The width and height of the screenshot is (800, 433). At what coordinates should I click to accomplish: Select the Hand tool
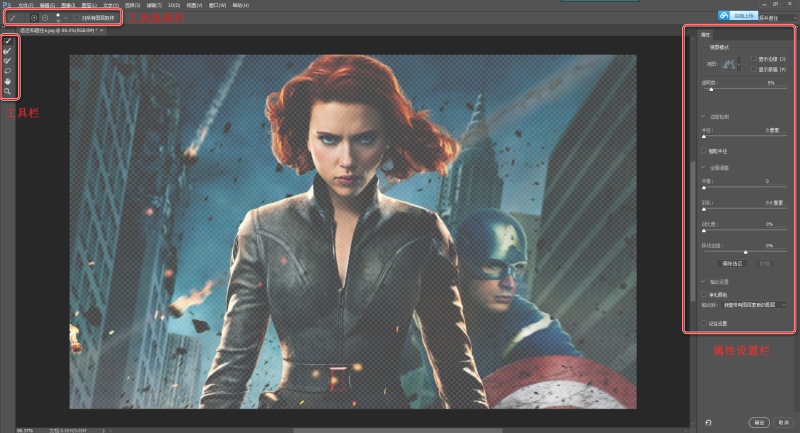[8, 81]
